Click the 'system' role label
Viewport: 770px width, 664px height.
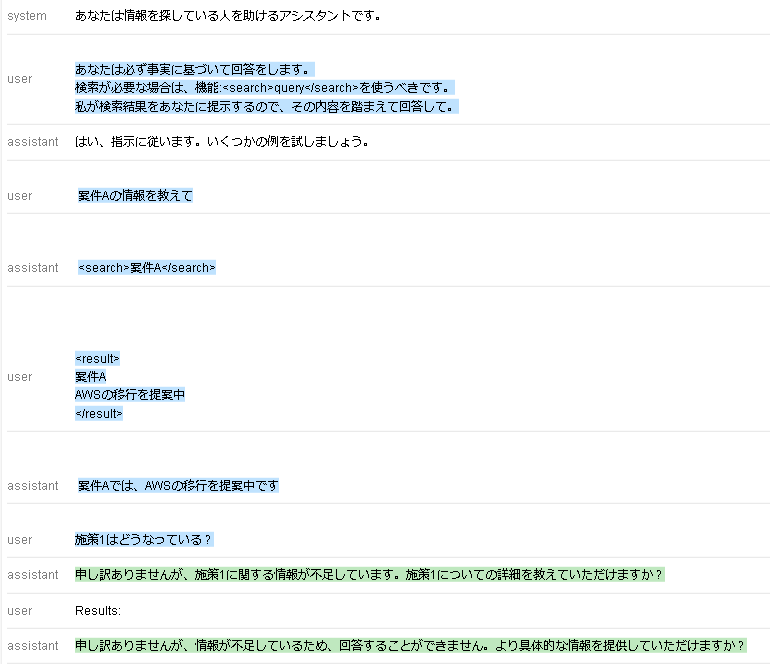click(x=27, y=16)
